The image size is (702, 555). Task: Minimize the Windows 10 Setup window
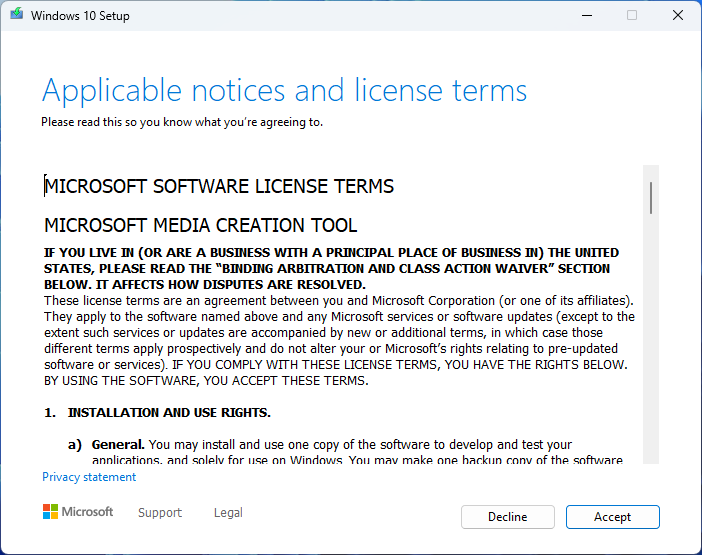[585, 16]
